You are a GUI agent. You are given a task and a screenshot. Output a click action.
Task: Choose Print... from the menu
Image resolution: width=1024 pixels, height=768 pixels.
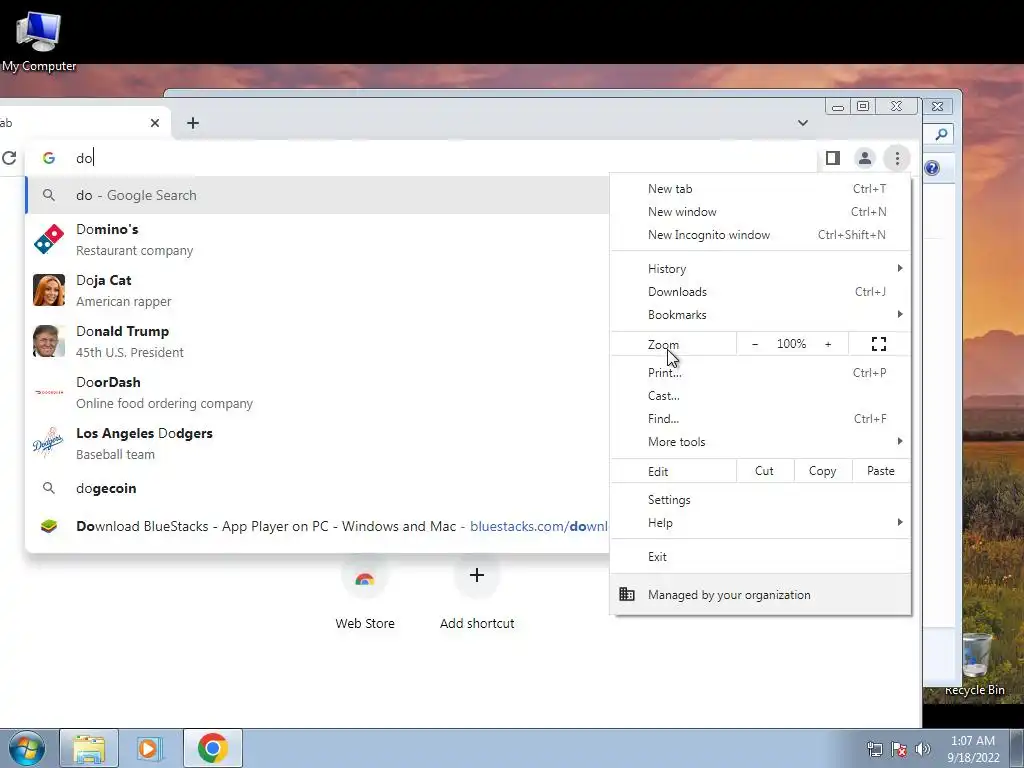[760, 372]
